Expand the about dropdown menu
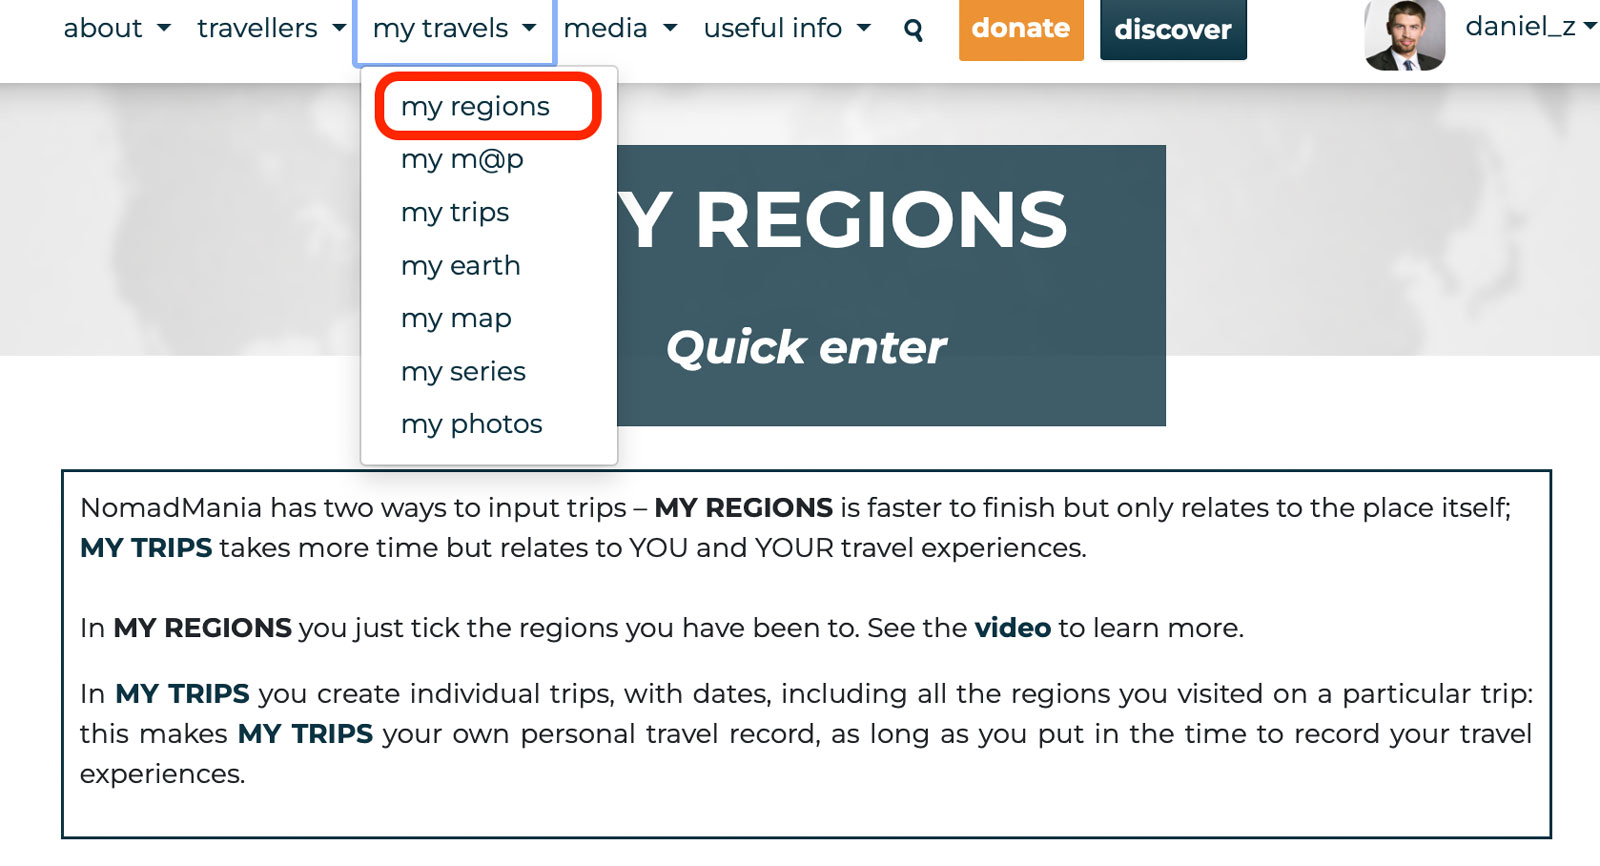1600x866 pixels. click(116, 28)
